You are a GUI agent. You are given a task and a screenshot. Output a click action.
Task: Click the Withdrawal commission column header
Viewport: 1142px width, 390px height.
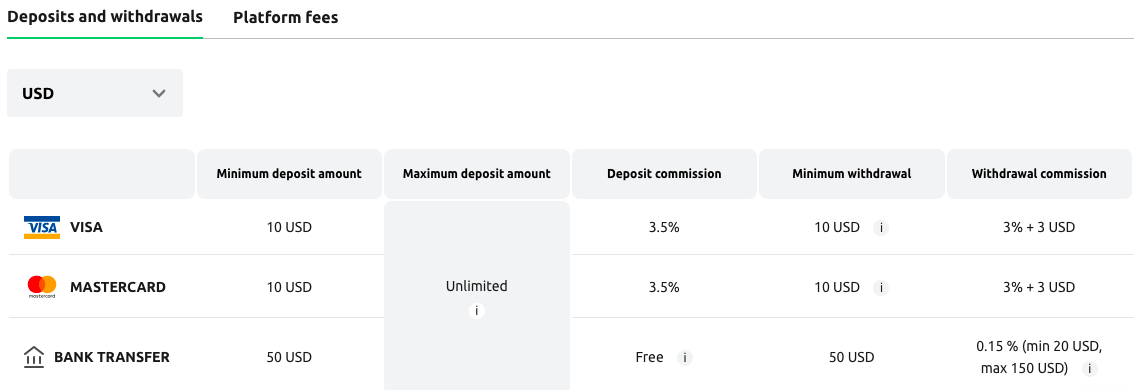click(x=1039, y=173)
